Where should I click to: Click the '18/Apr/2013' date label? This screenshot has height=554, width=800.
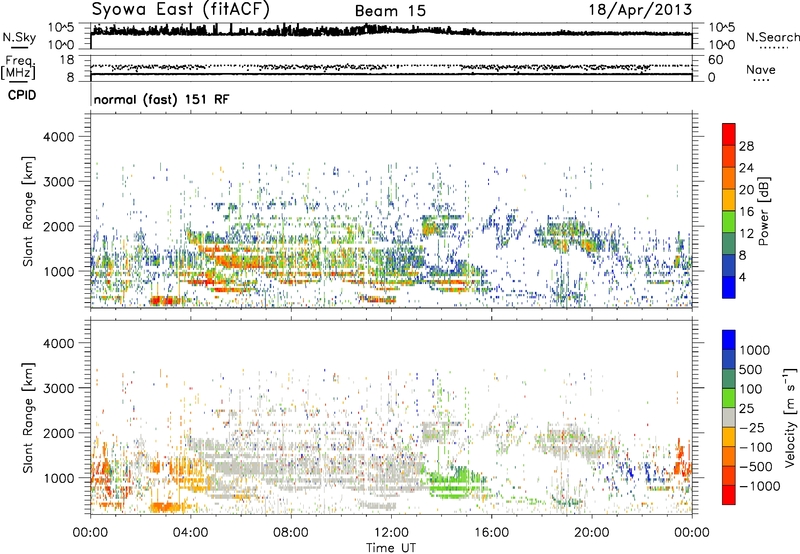tap(640, 10)
